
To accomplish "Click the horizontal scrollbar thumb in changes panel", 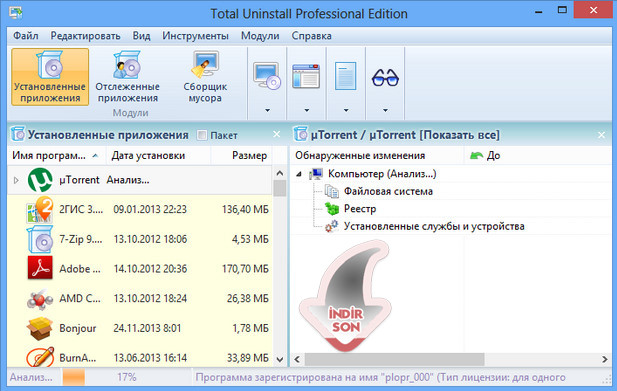I will 394,359.
